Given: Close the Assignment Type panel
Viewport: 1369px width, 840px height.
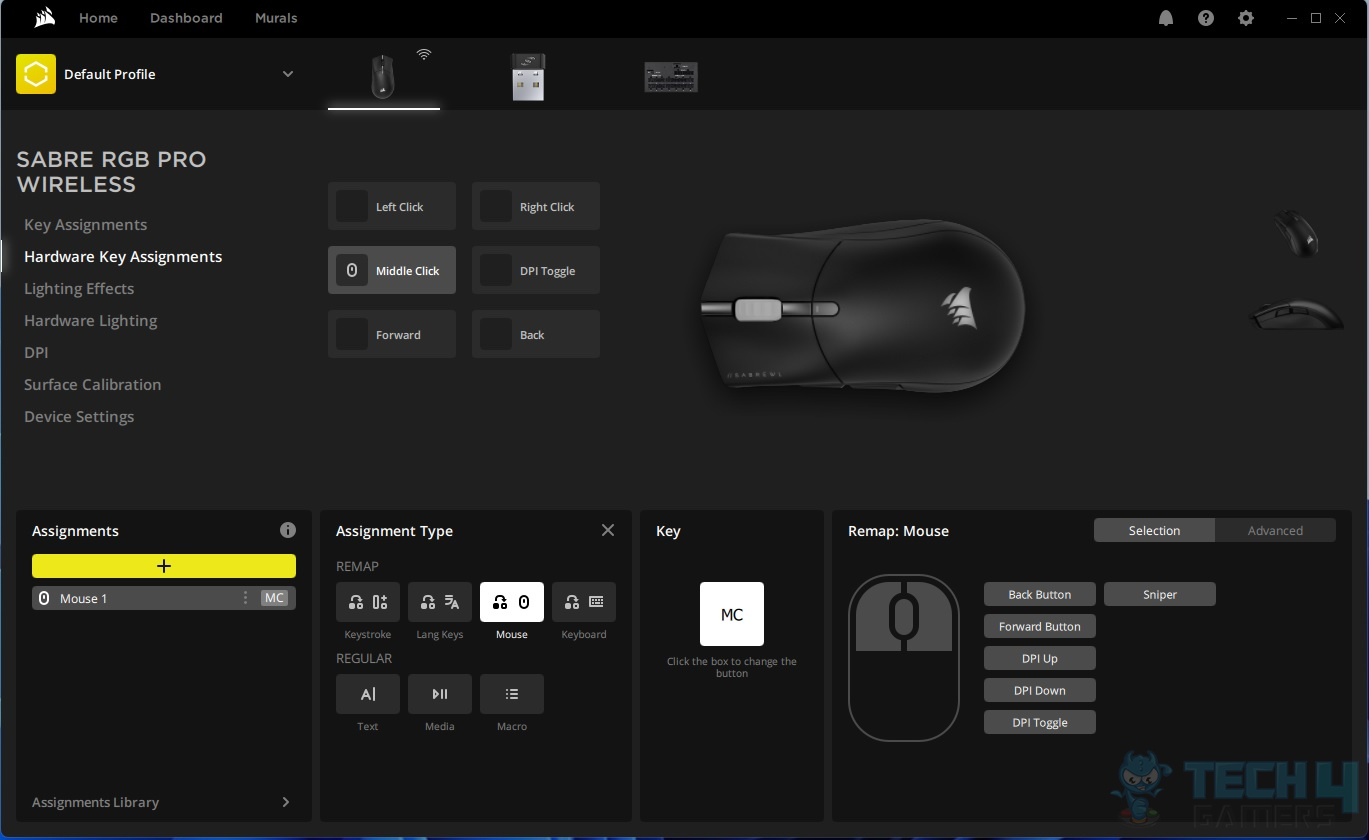Looking at the screenshot, I should tap(608, 530).
